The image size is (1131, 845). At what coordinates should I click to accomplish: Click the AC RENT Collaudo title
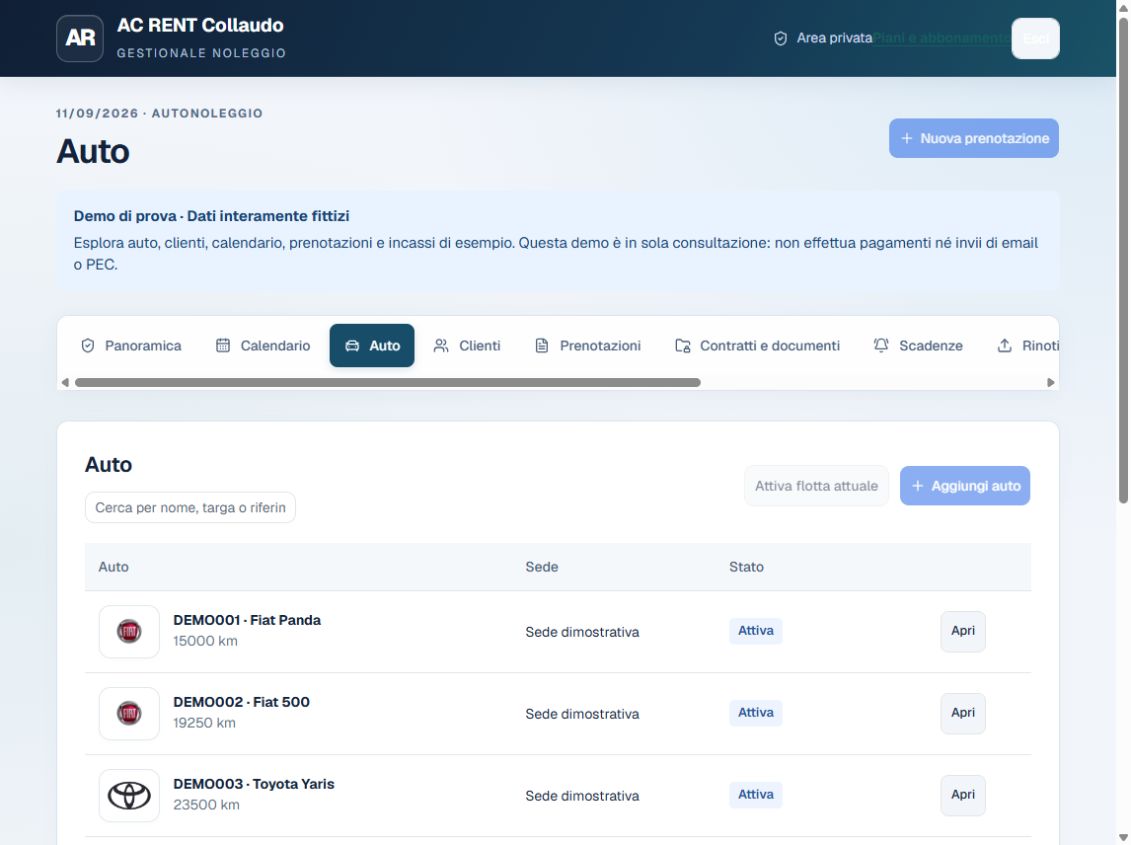(x=201, y=25)
